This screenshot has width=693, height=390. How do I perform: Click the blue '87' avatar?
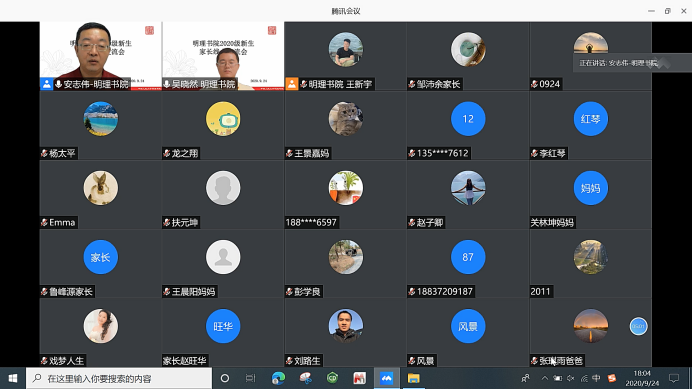tap(468, 257)
